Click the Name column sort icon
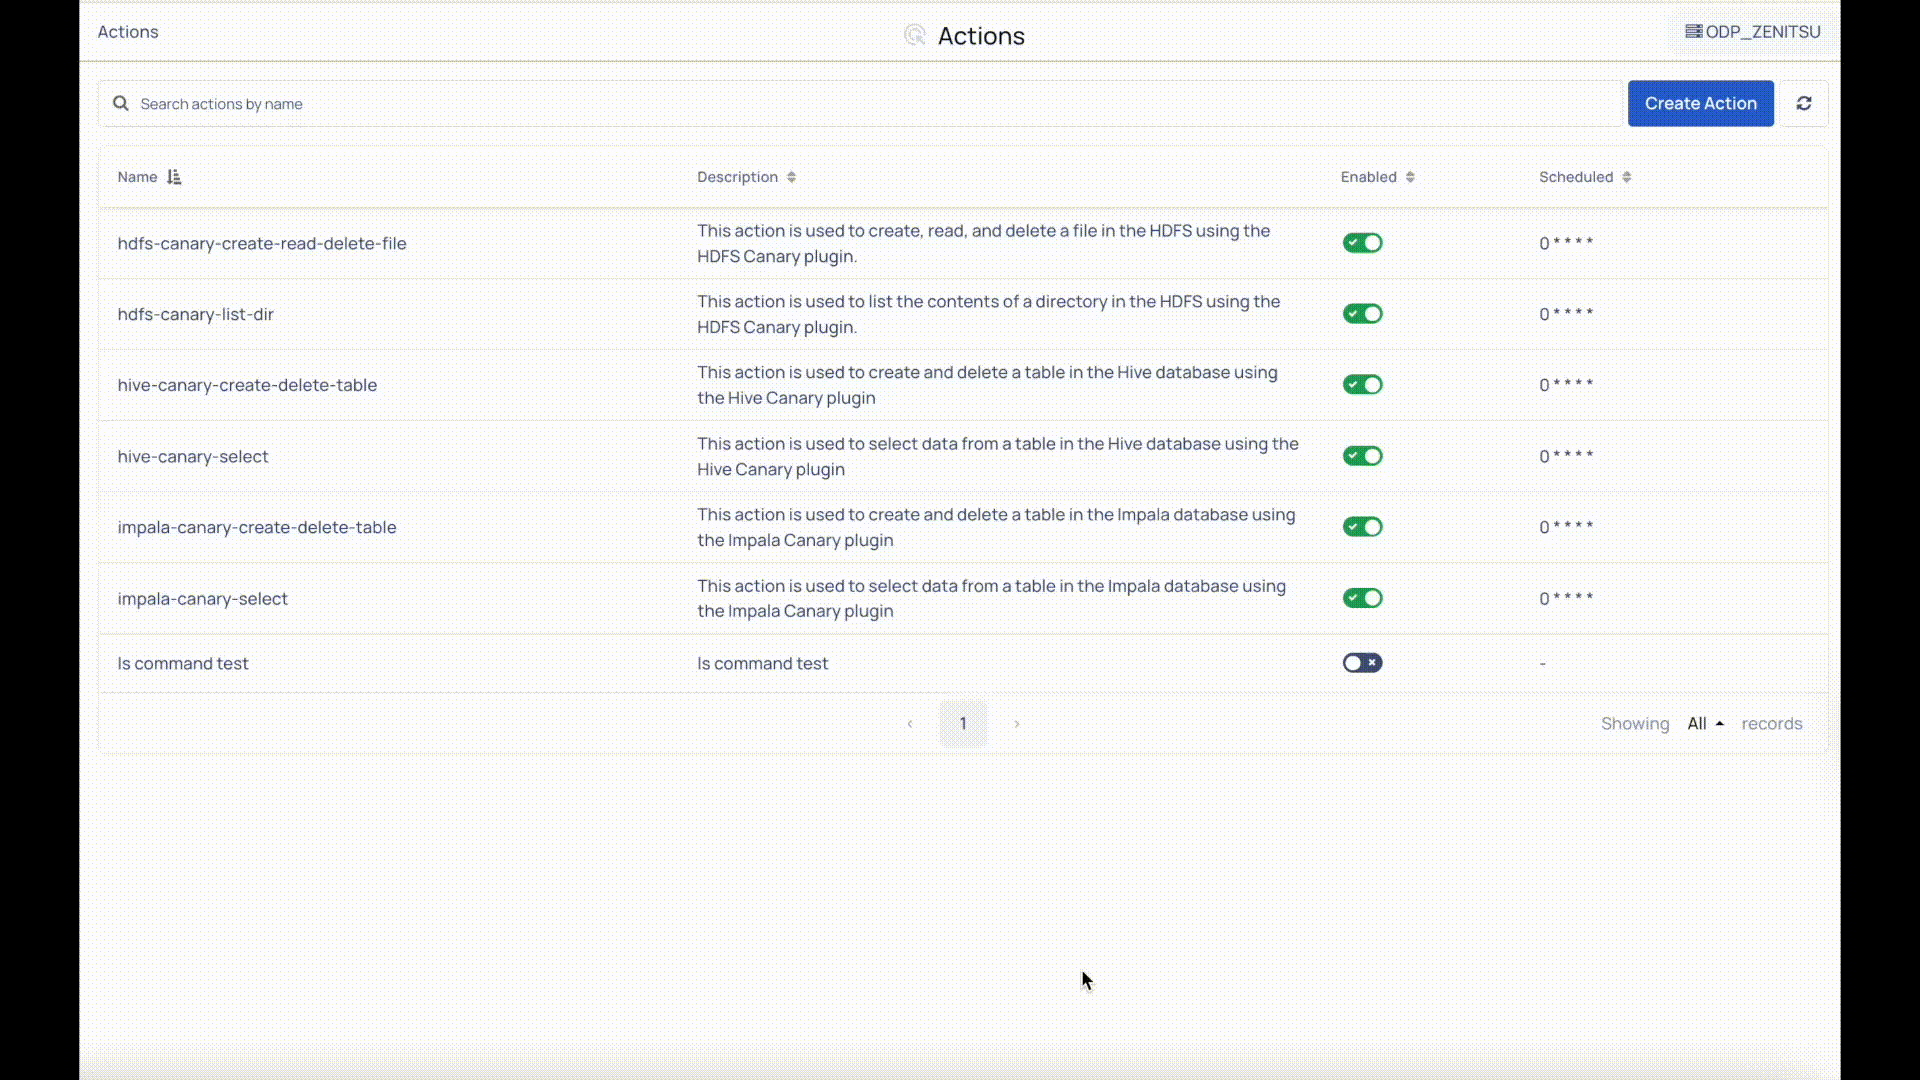The image size is (1920, 1080). pyautogui.click(x=174, y=177)
